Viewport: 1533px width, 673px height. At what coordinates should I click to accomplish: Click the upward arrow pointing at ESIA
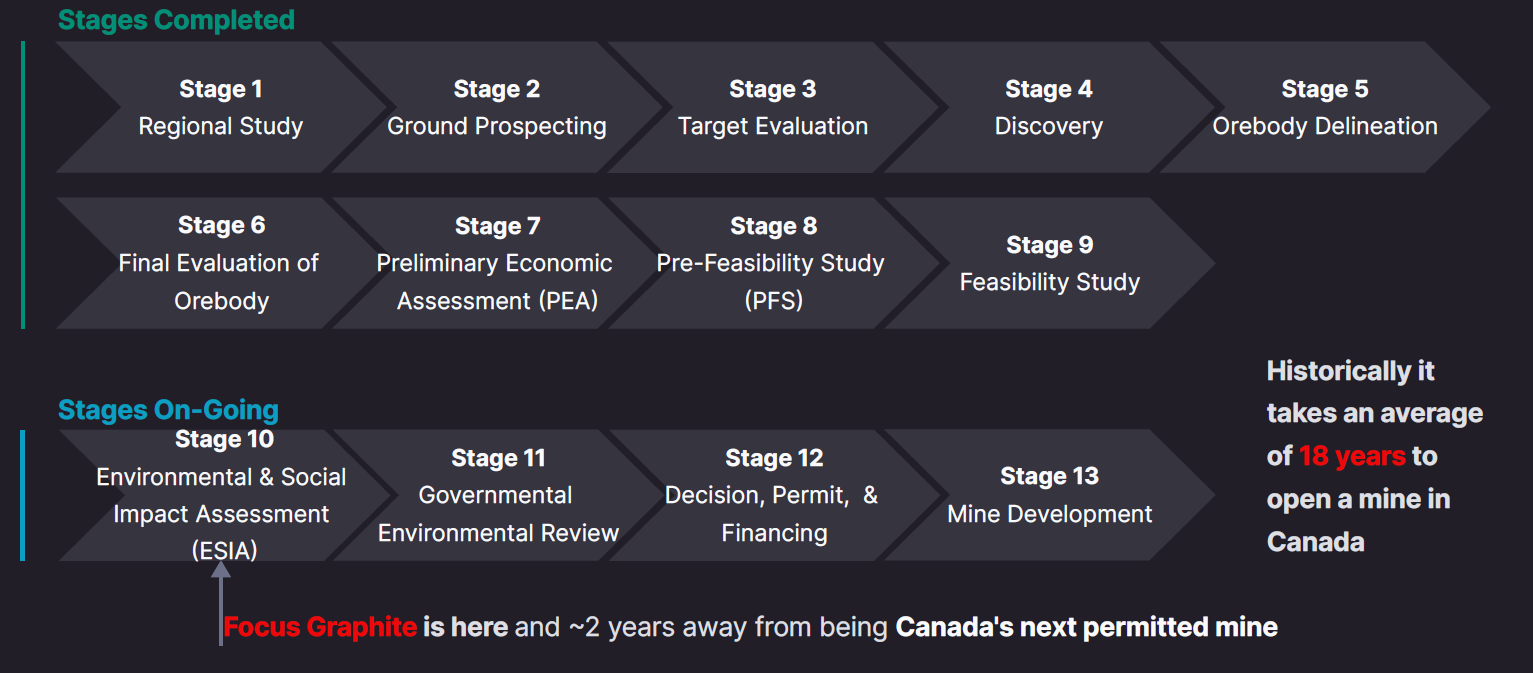[x=221, y=600]
